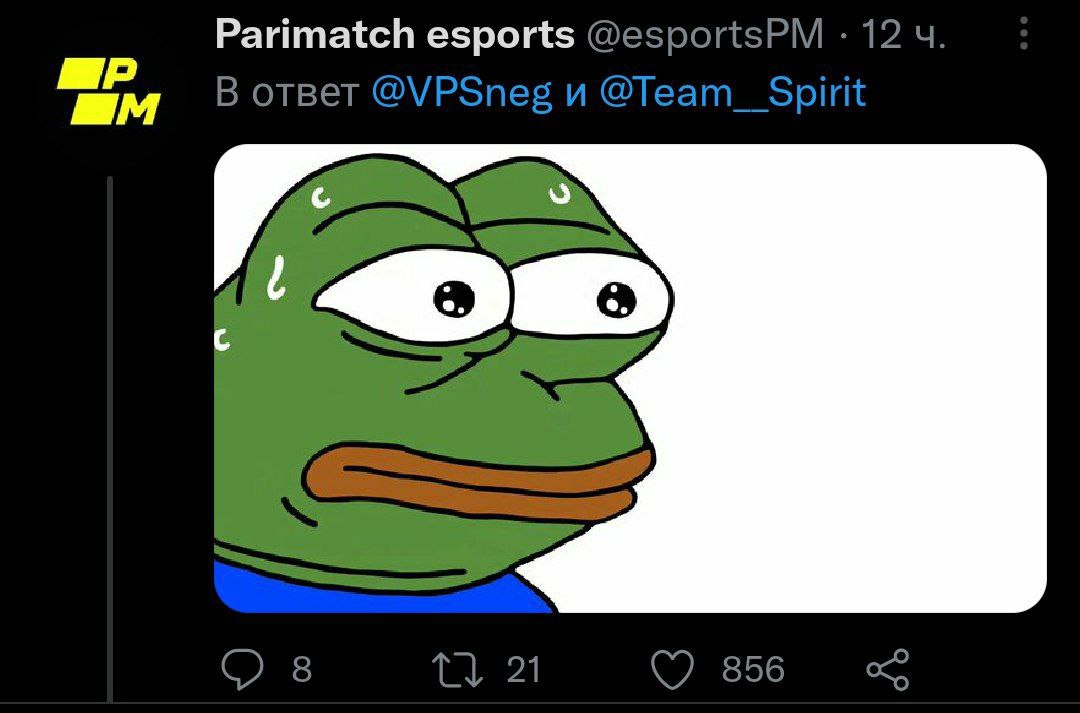
Task: Click the reply count 8
Action: pyautogui.click(x=302, y=670)
